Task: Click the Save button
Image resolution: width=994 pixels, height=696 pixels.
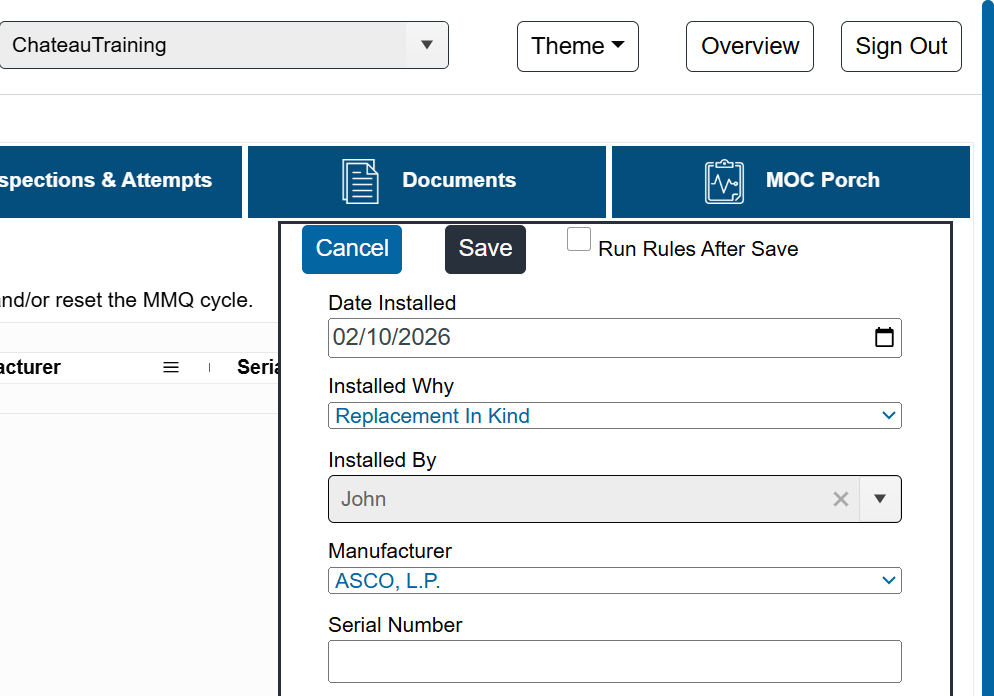Action: pyautogui.click(x=486, y=249)
